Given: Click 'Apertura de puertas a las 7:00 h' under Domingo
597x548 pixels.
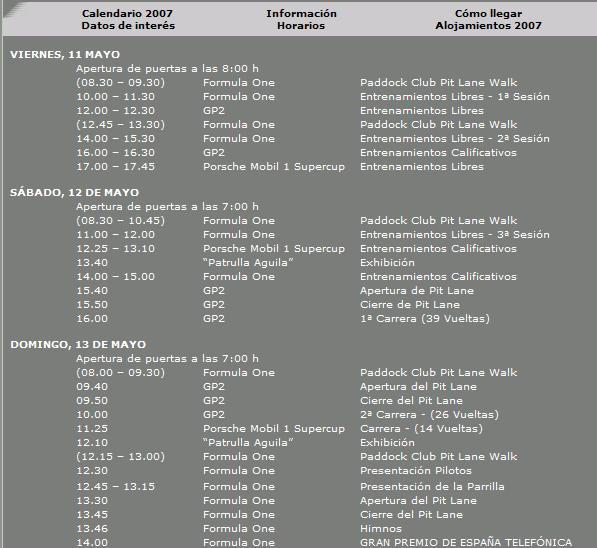Looking at the screenshot, I should tap(168, 358).
